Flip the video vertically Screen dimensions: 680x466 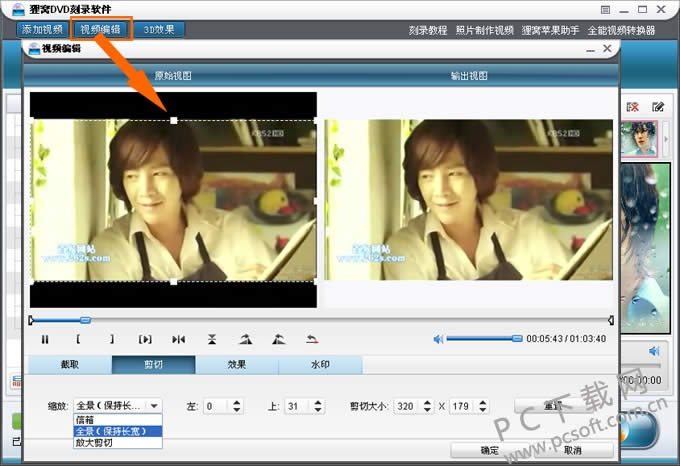(212, 339)
